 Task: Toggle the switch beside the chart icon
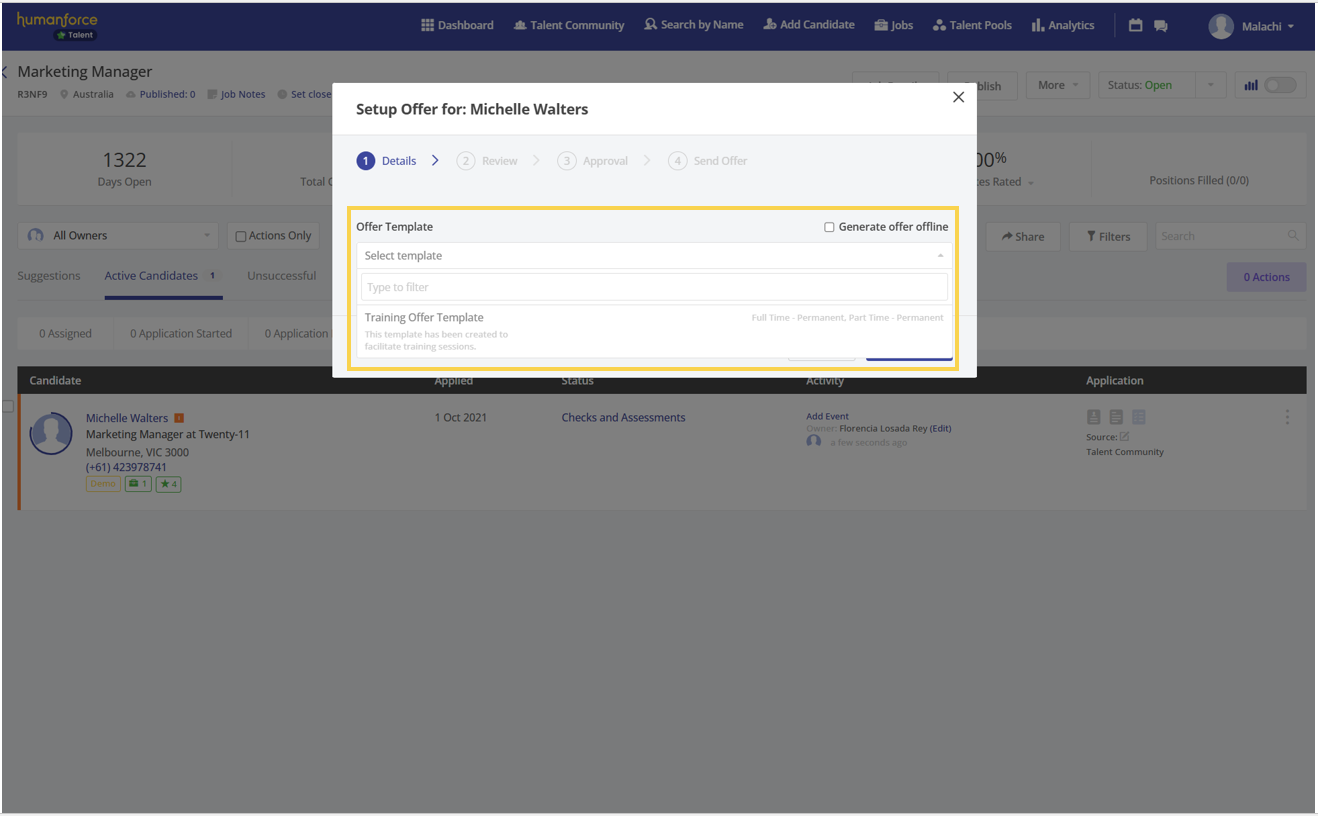click(1280, 86)
